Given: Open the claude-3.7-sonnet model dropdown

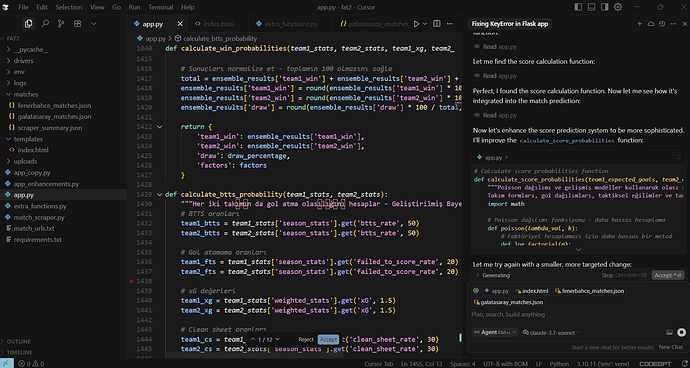Looking at the screenshot, I should coord(551,332).
